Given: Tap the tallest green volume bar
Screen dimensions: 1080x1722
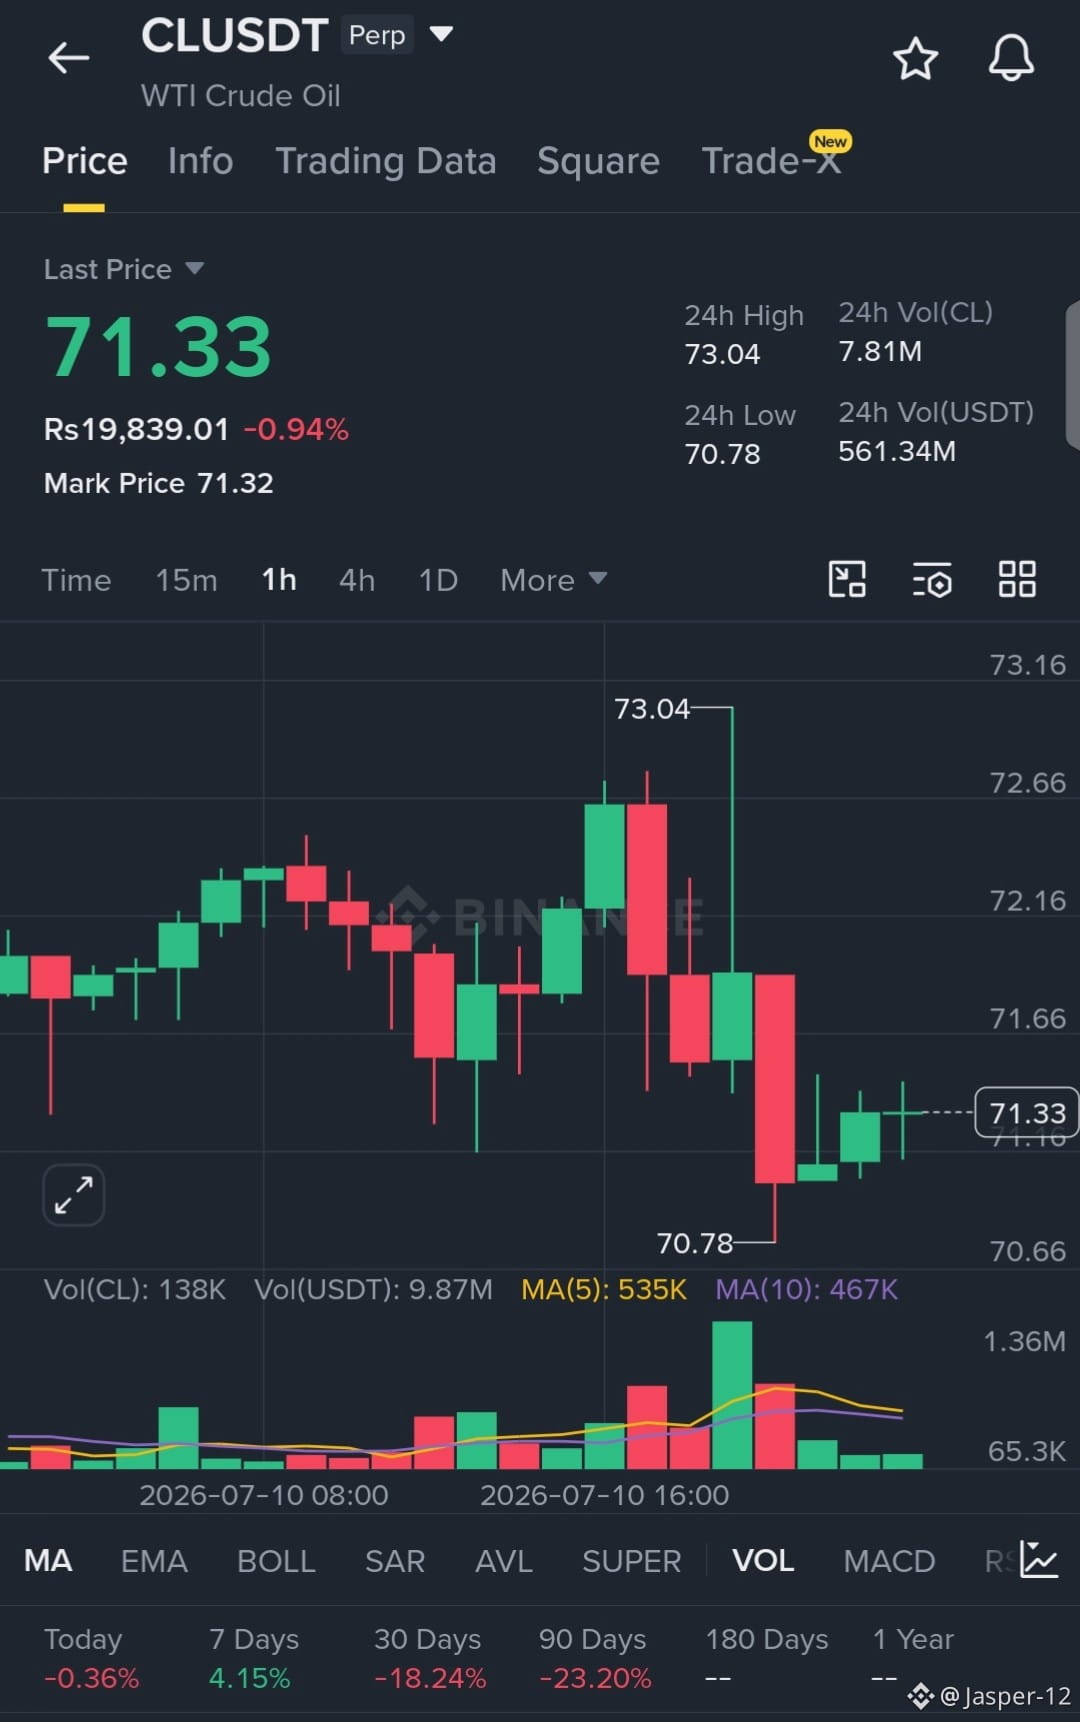Looking at the screenshot, I should [x=732, y=1394].
